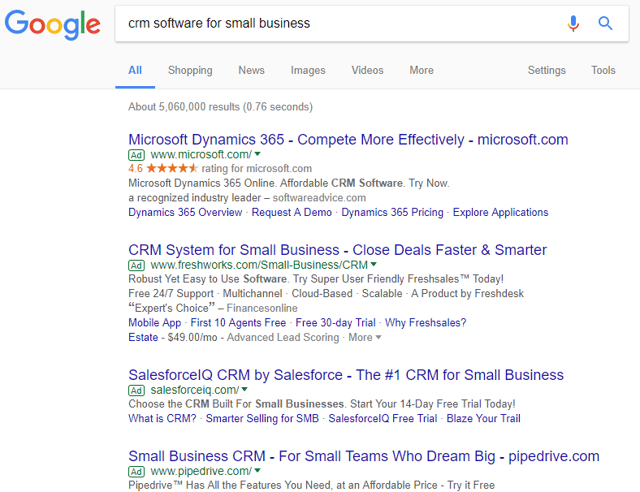Open the Blaze Your Trail sitelink
The width and height of the screenshot is (640, 492).
click(483, 419)
